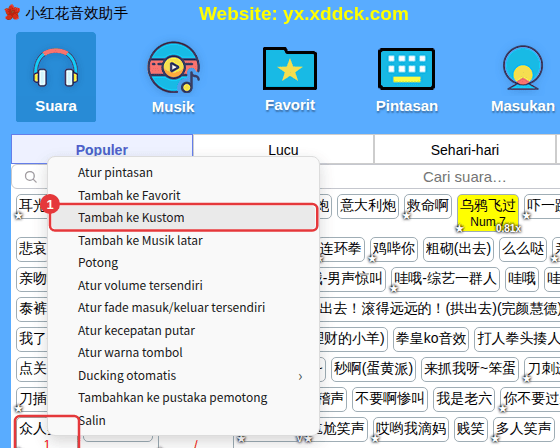
Task: Play the 哇哦-综艺一群人 sound button
Action: click(445, 279)
